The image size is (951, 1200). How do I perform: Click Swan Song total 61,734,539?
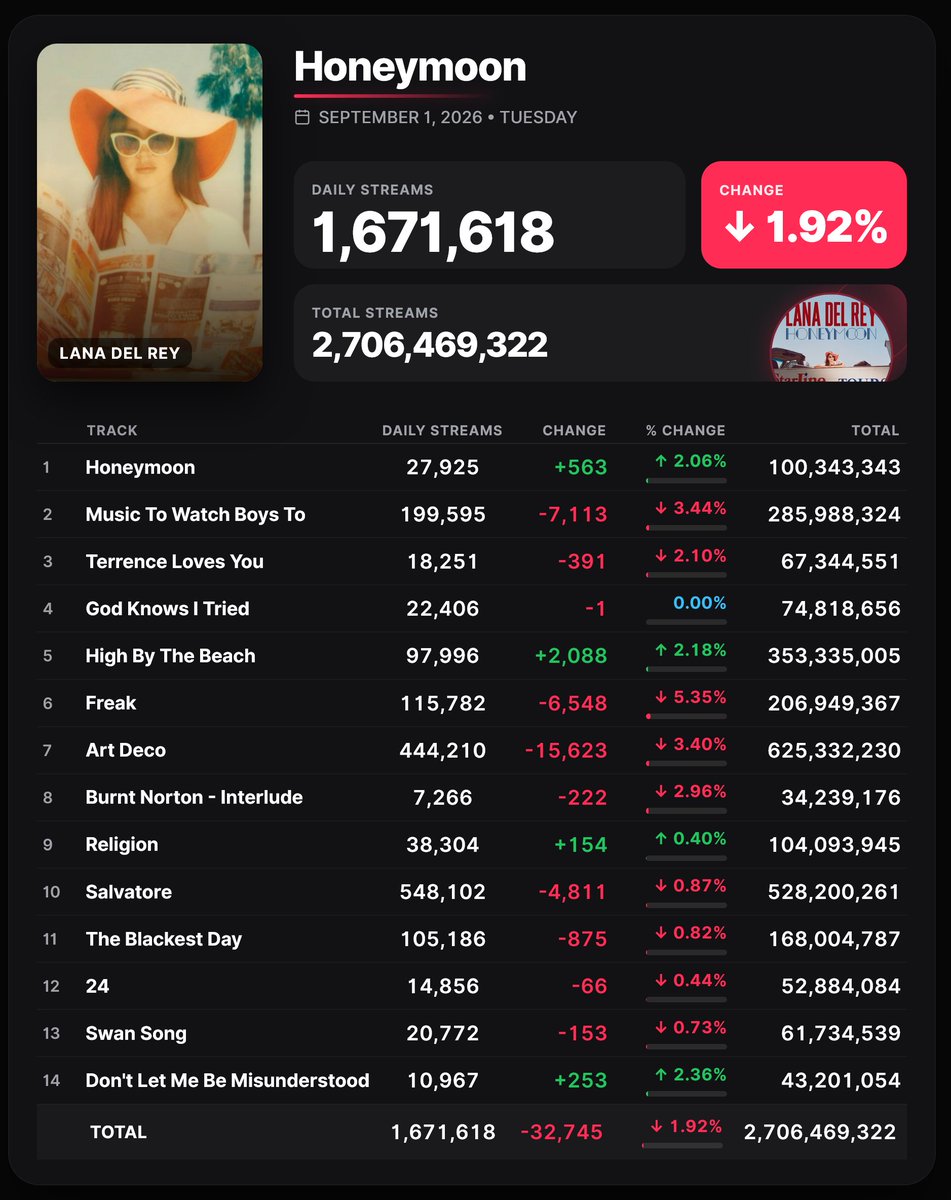pos(840,1033)
